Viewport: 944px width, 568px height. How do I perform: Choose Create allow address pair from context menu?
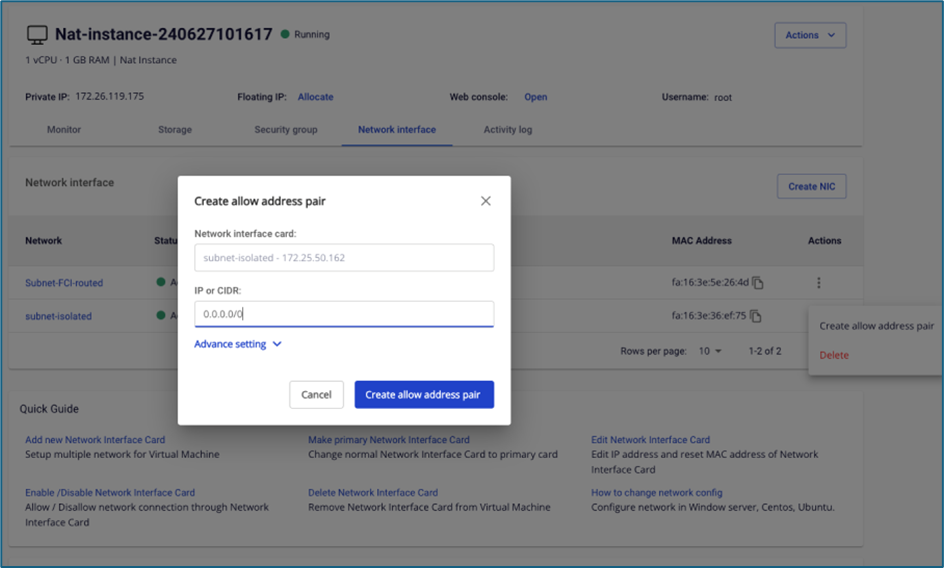pos(876,326)
